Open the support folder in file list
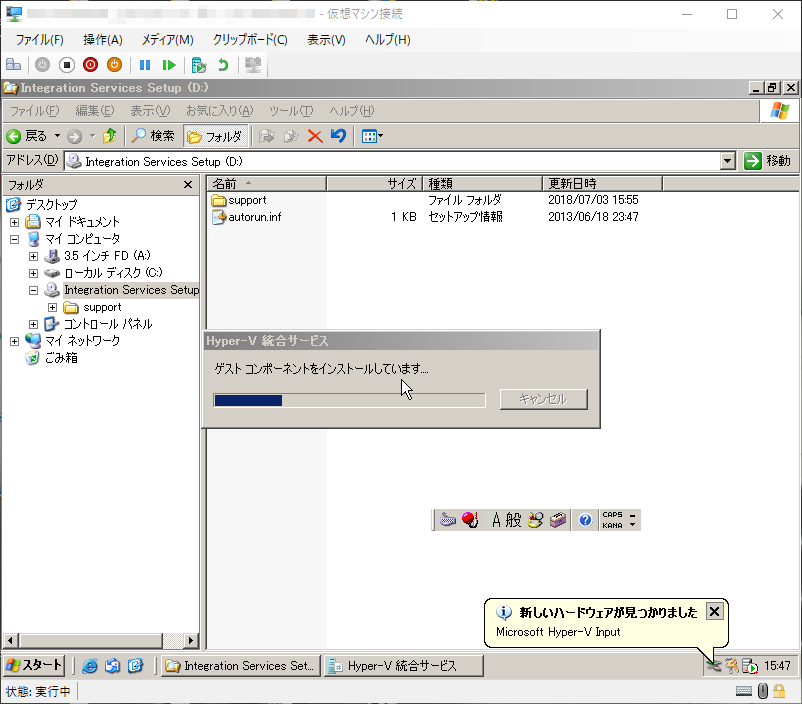The width and height of the screenshot is (802, 704). click(247, 200)
